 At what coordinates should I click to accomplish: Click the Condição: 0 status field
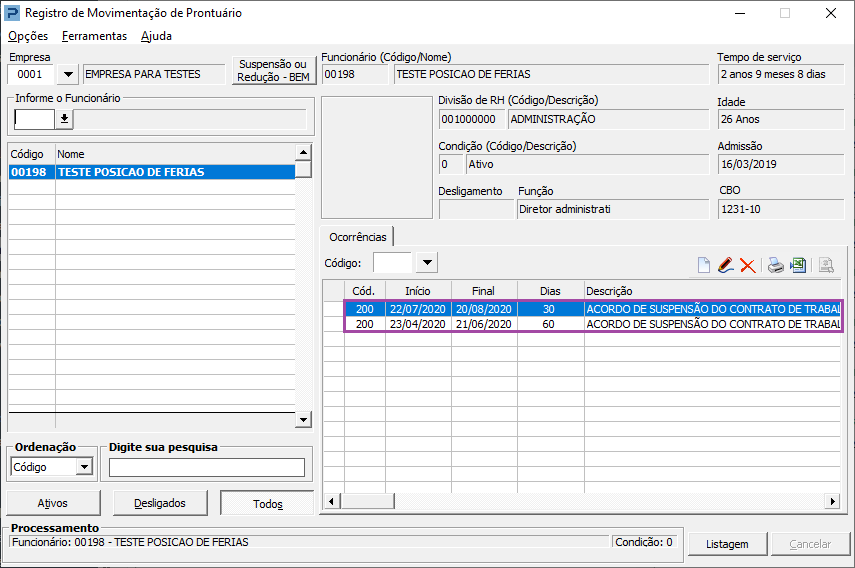coord(645,542)
